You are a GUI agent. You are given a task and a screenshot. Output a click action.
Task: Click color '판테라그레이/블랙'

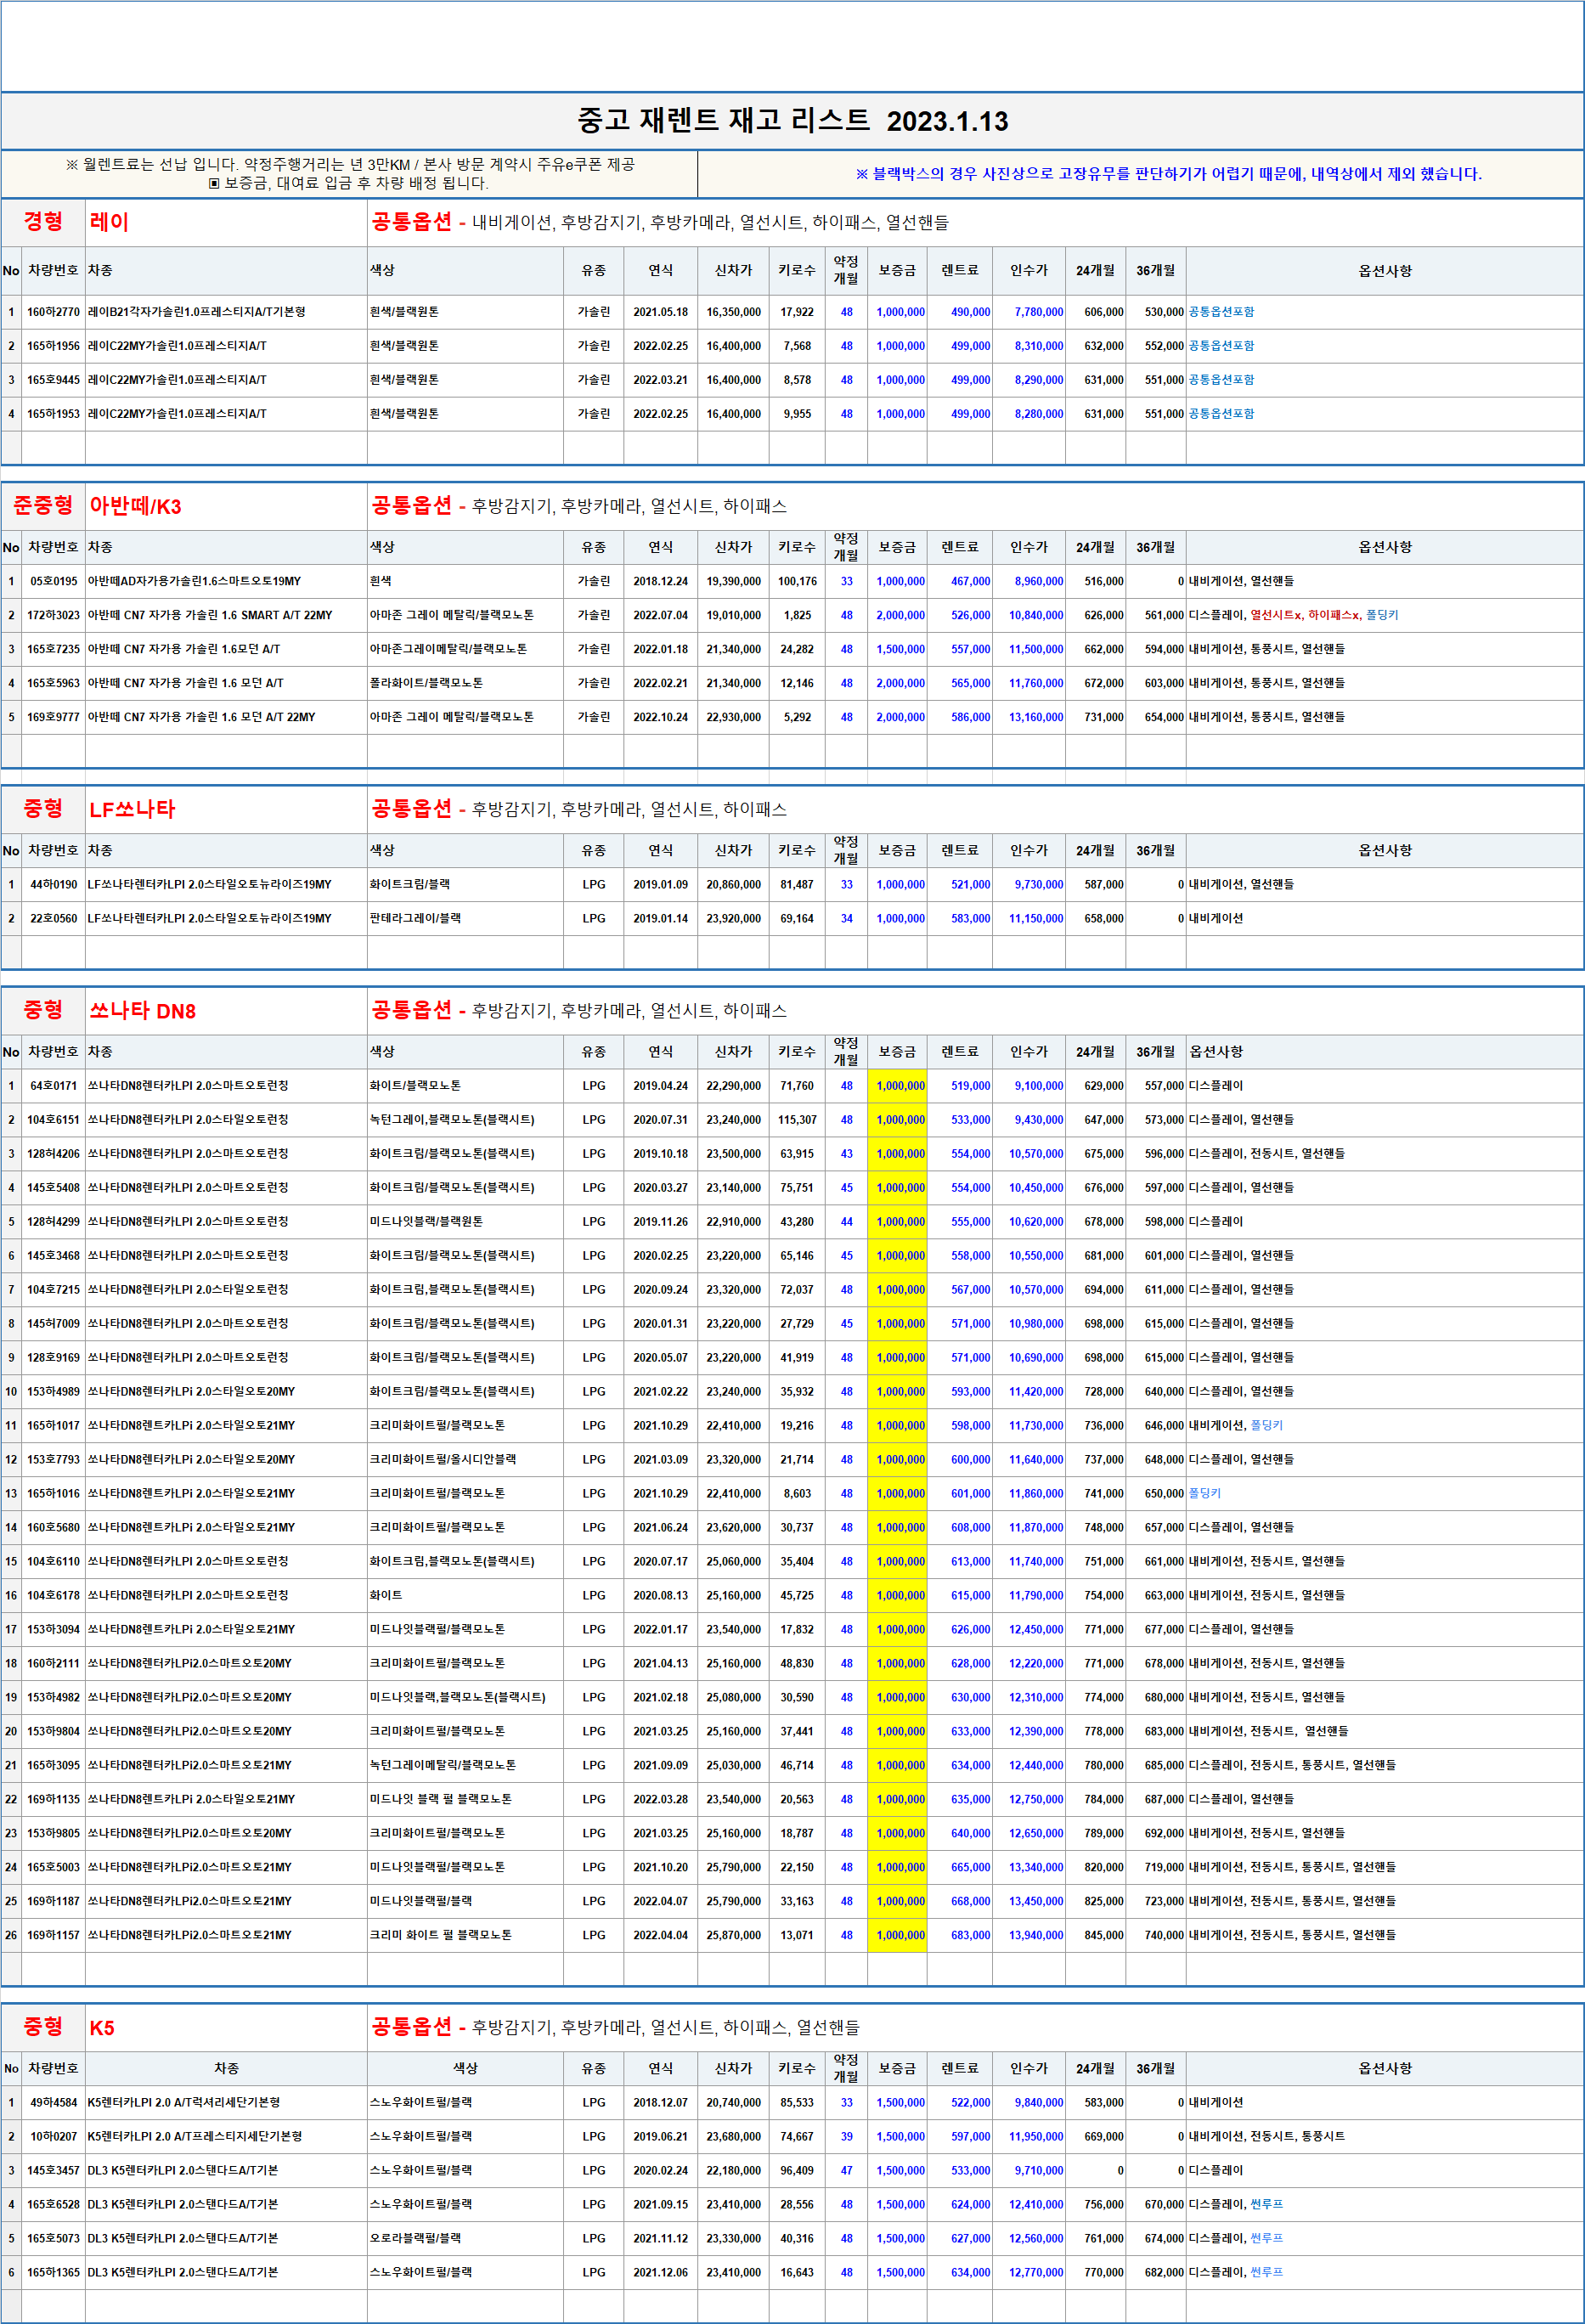point(415,918)
